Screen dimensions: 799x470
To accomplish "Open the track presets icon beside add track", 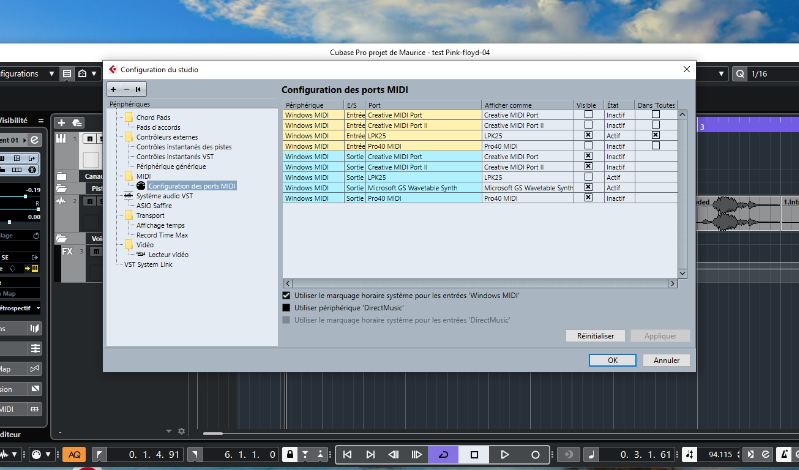I will [x=77, y=123].
